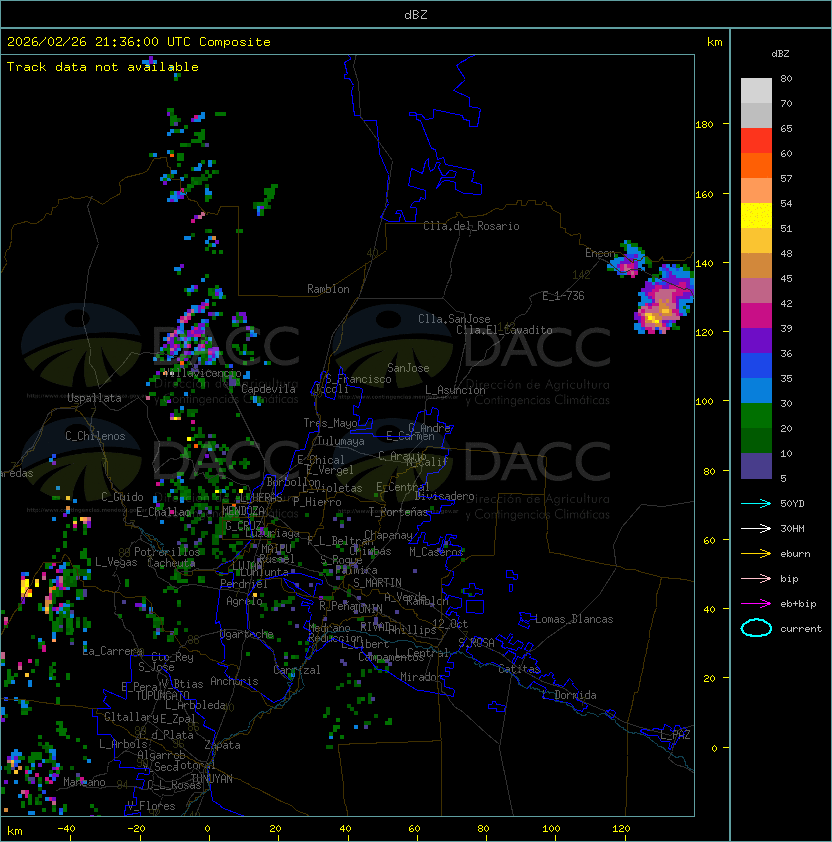This screenshot has width=832, height=842.
Task: Click the 'Uspallata' map label
Action: [x=94, y=398]
